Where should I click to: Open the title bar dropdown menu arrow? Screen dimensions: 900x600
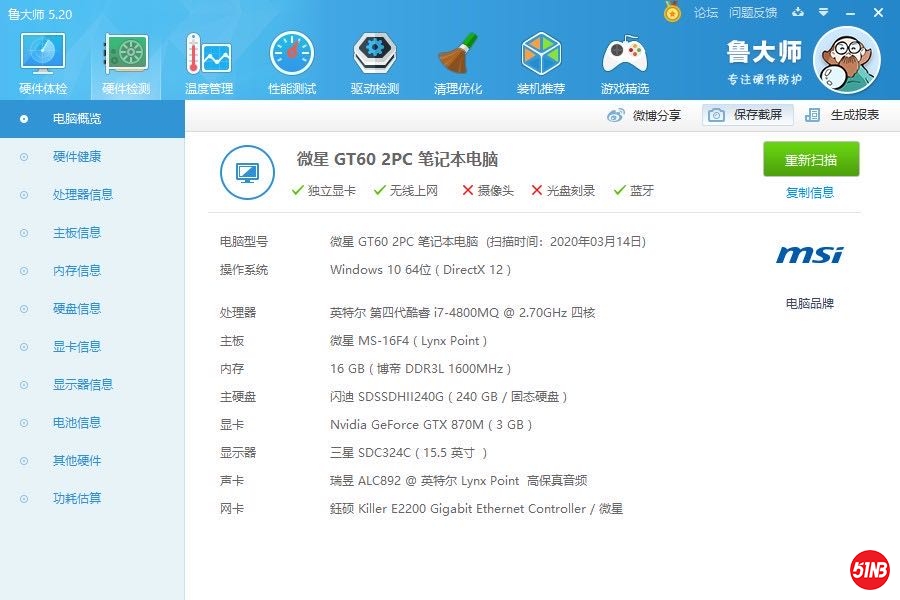tap(822, 12)
